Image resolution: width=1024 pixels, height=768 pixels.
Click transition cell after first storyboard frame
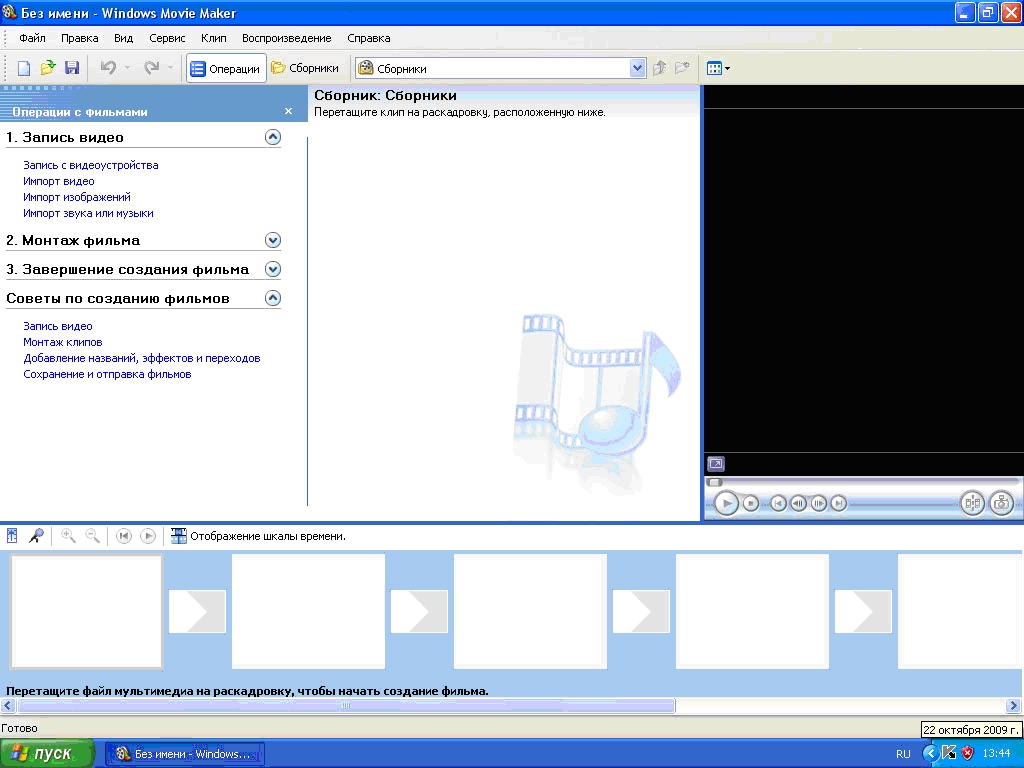pyautogui.click(x=197, y=611)
